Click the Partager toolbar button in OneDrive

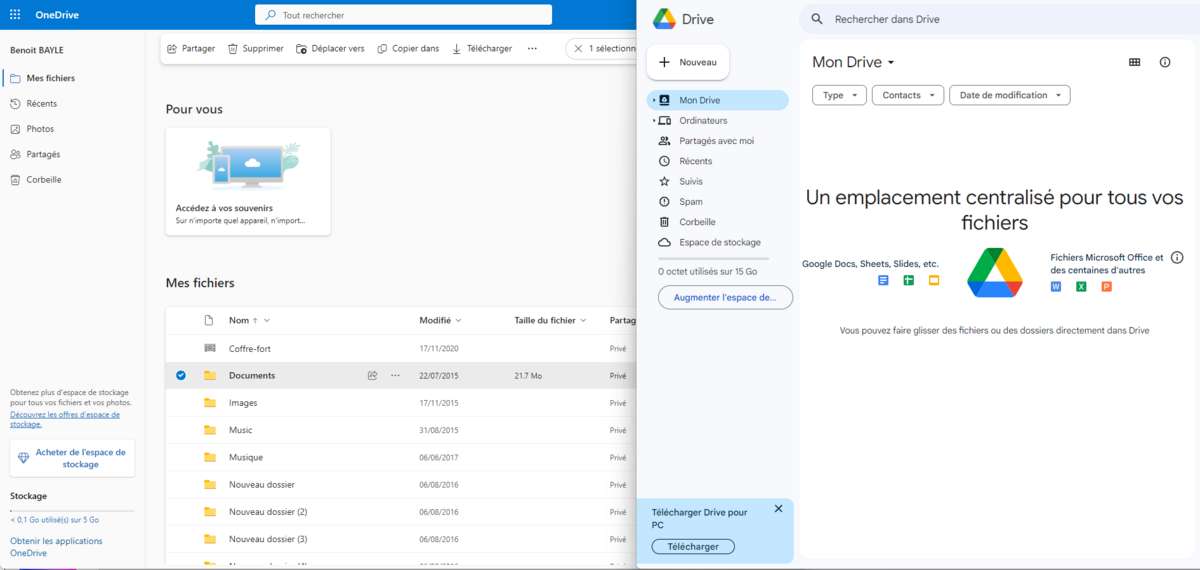[x=191, y=48]
